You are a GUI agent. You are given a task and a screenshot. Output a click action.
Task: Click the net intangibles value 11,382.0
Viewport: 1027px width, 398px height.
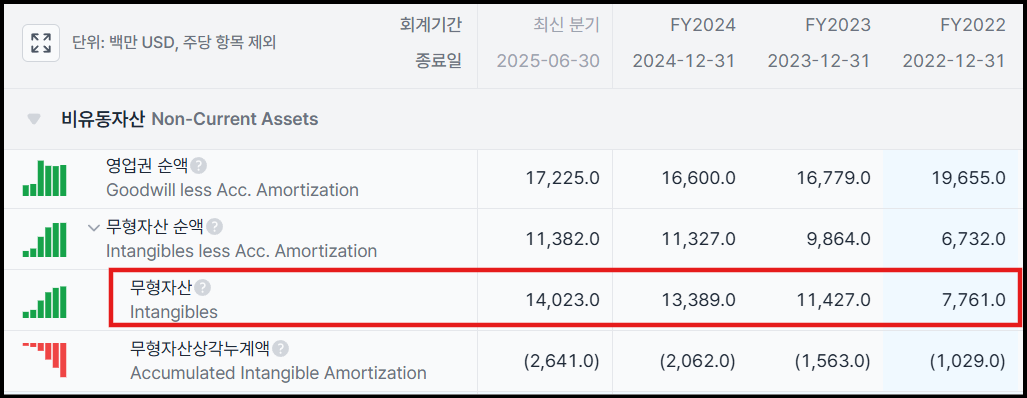click(563, 239)
